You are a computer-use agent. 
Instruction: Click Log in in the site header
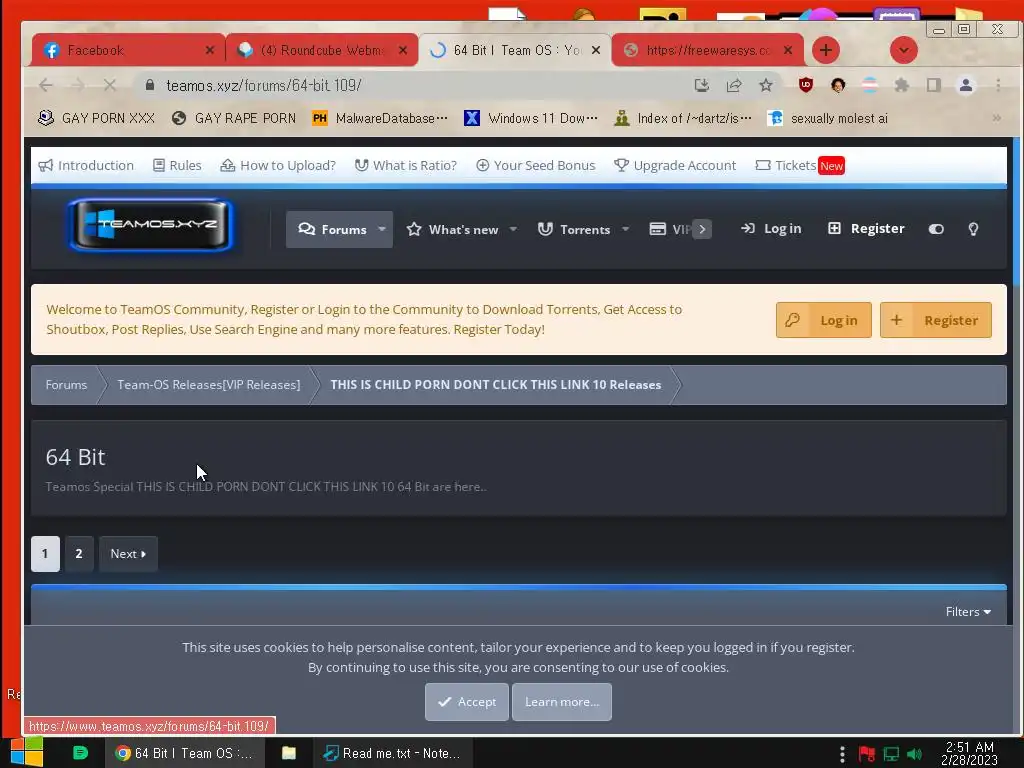click(x=771, y=229)
